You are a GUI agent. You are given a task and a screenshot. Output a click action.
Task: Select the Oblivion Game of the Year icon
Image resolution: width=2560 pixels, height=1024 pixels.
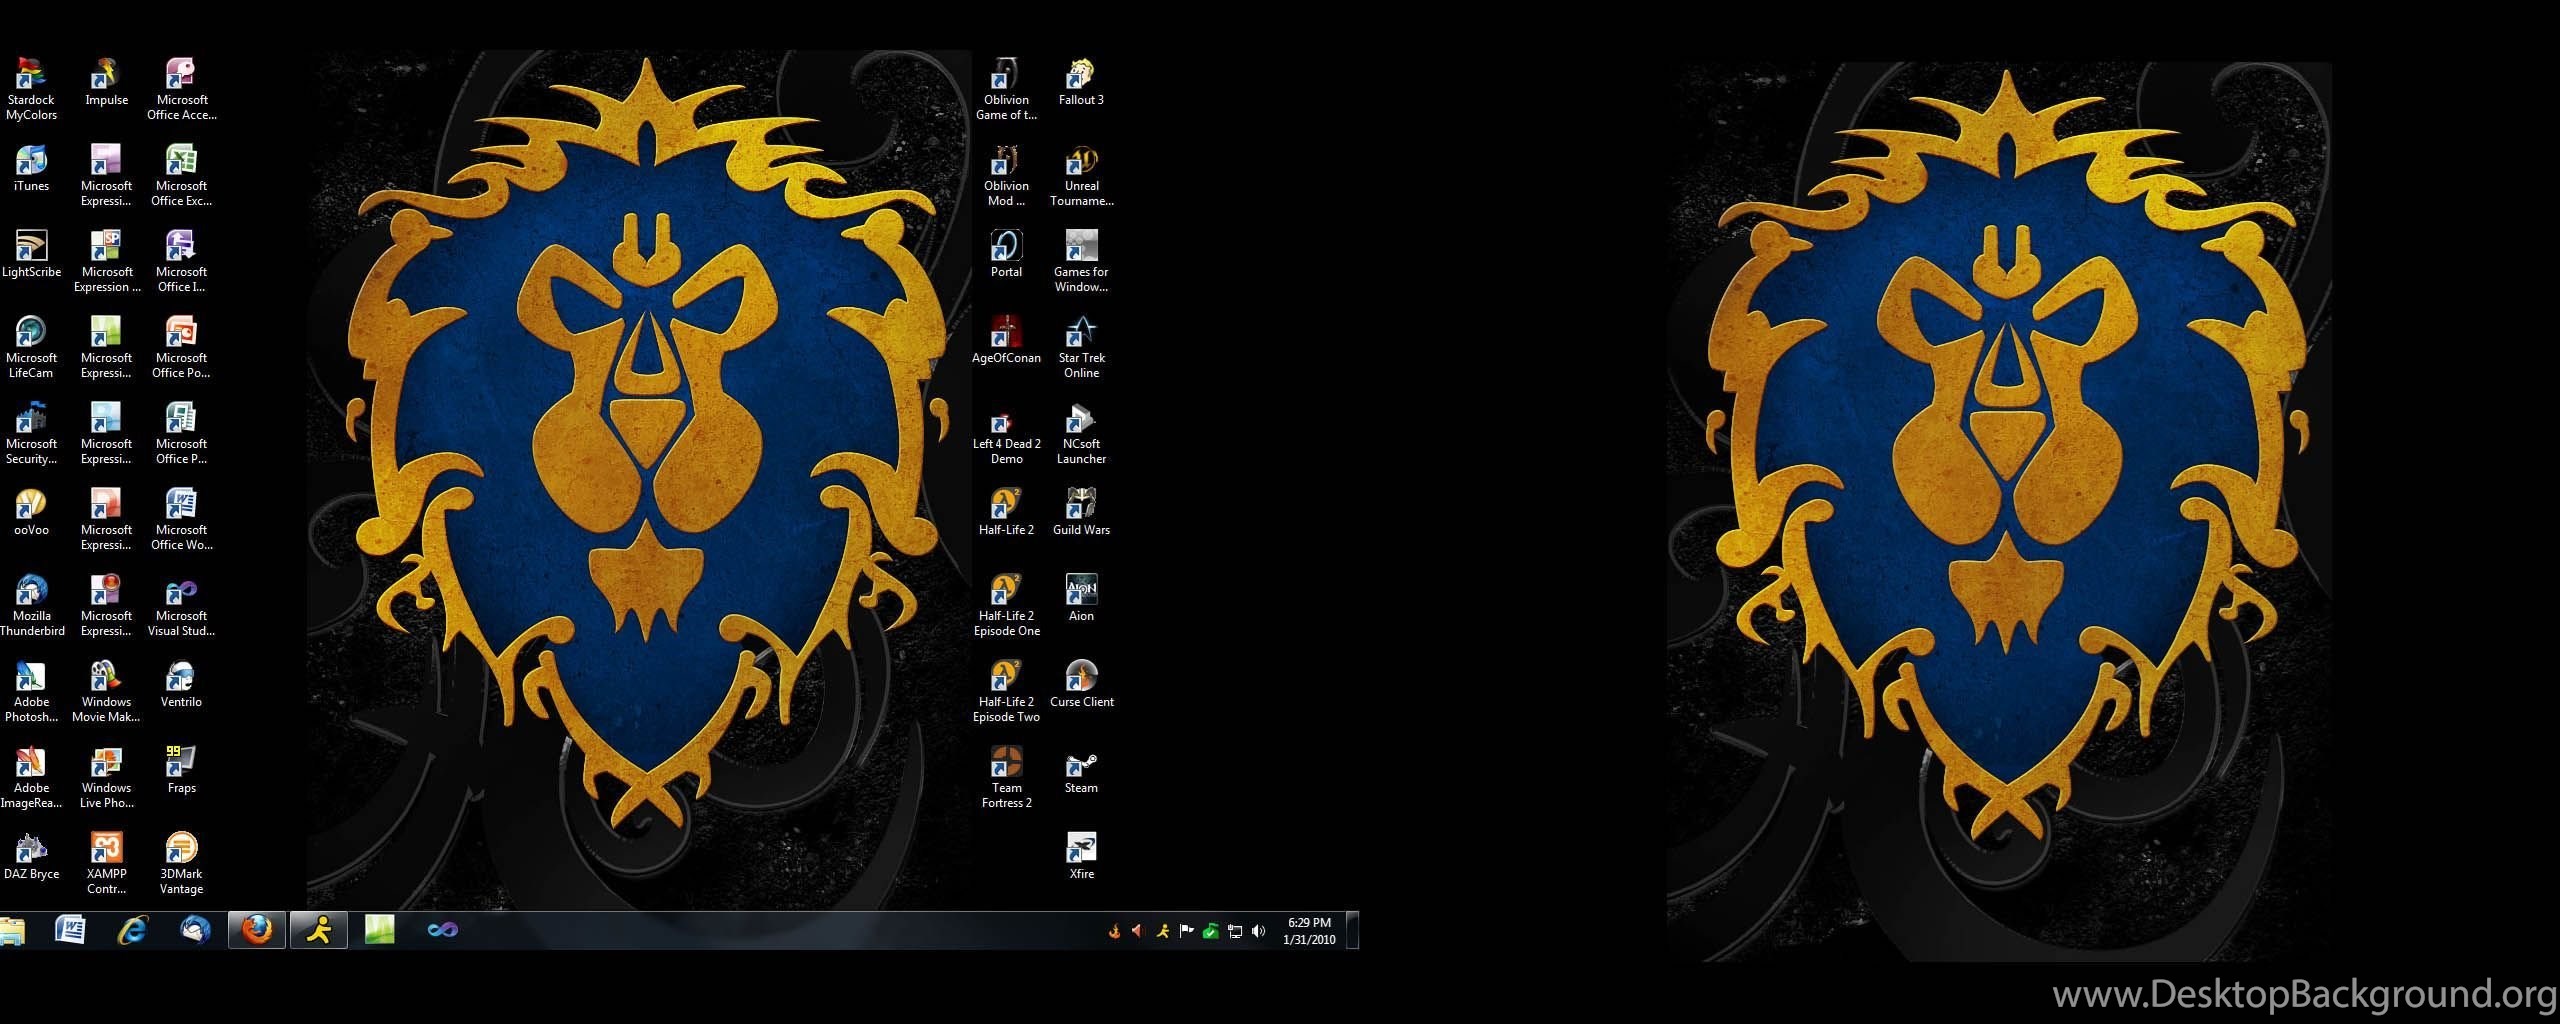point(1006,89)
